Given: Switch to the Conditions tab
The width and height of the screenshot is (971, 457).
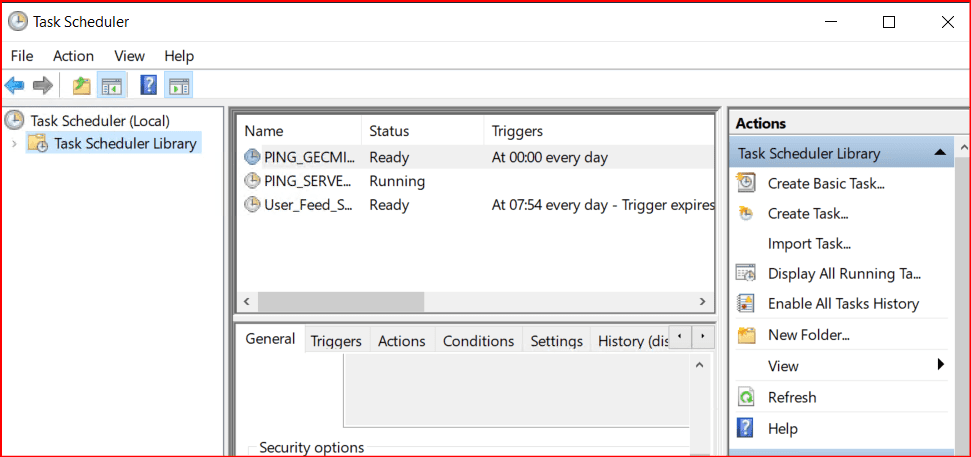Looking at the screenshot, I should tap(478, 341).
